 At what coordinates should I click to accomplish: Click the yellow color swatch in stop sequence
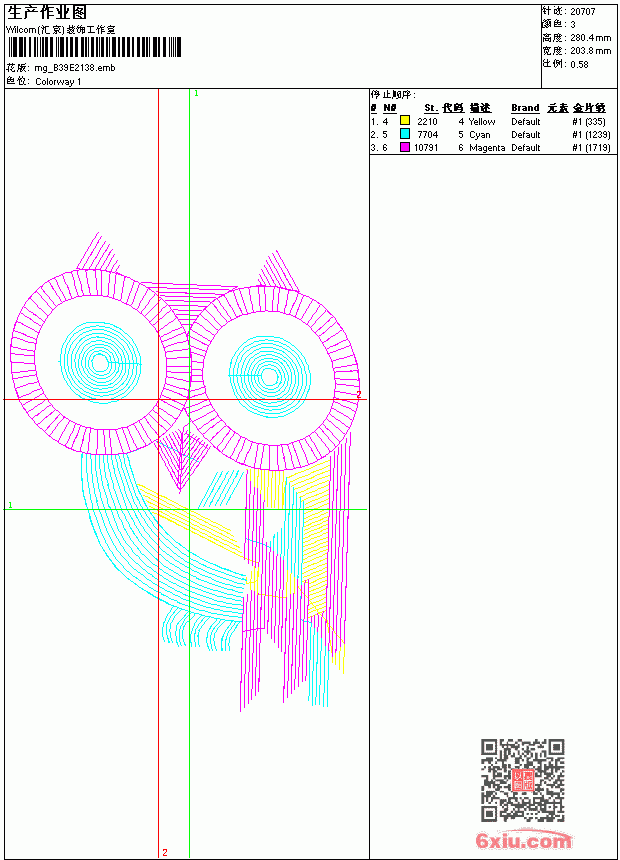point(405,120)
